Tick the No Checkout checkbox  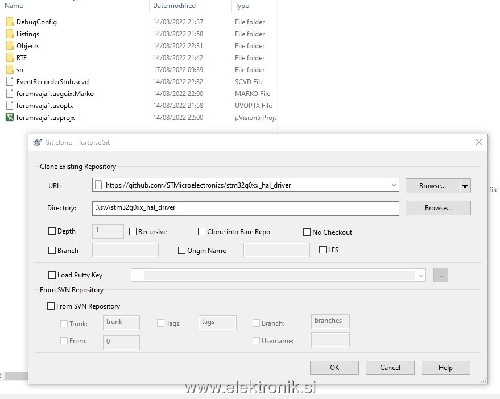pyautogui.click(x=307, y=232)
